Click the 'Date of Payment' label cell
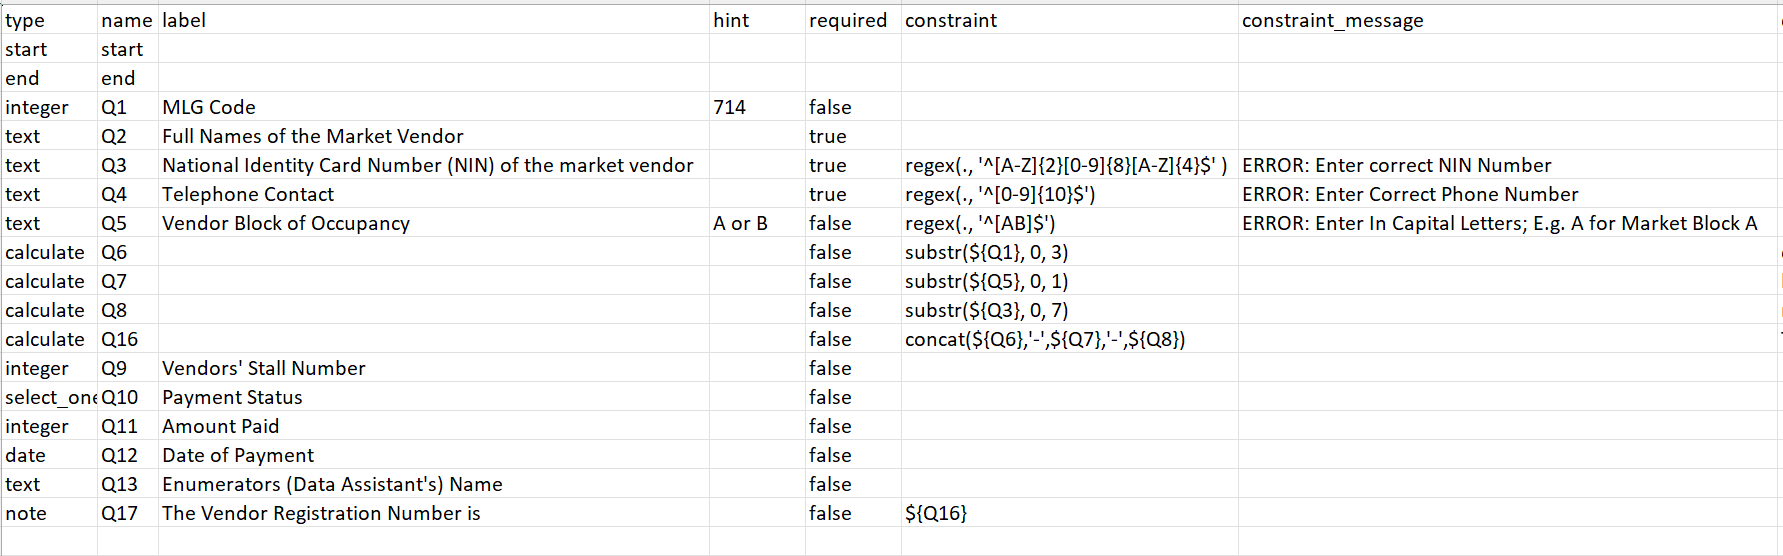This screenshot has width=1783, height=556. point(434,455)
